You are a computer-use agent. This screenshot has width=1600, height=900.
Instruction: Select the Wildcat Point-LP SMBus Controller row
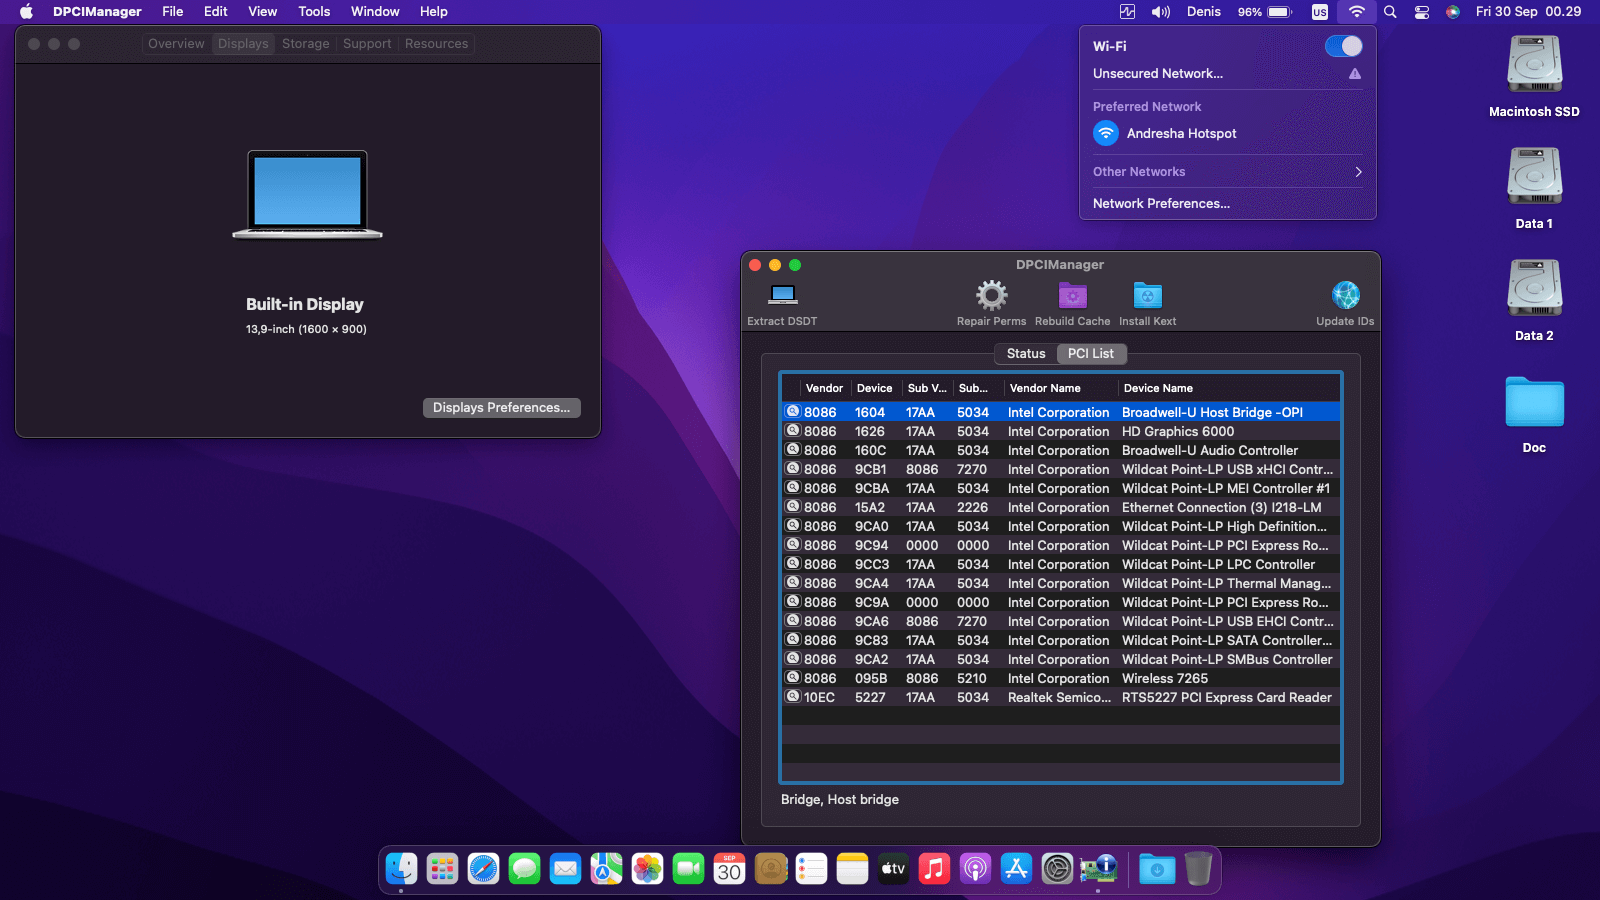[x=1060, y=659]
